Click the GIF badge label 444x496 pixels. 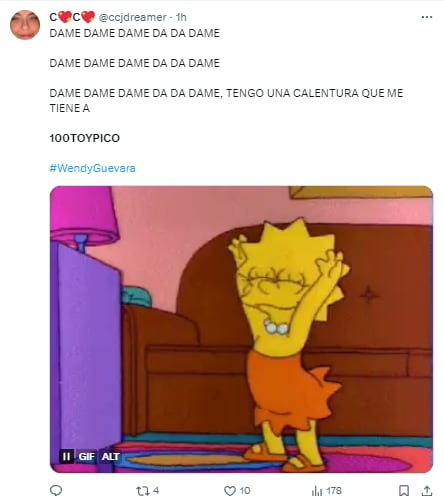click(86, 456)
